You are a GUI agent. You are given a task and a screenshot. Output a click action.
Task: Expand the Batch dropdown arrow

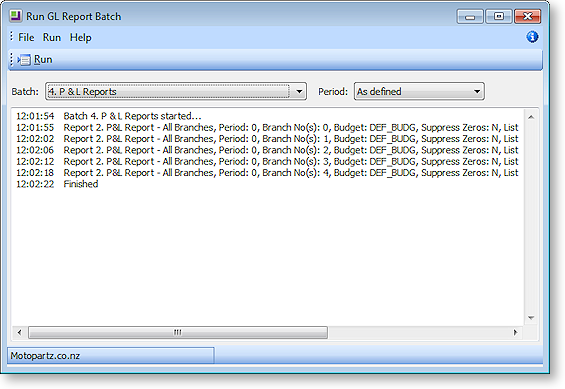[299, 91]
